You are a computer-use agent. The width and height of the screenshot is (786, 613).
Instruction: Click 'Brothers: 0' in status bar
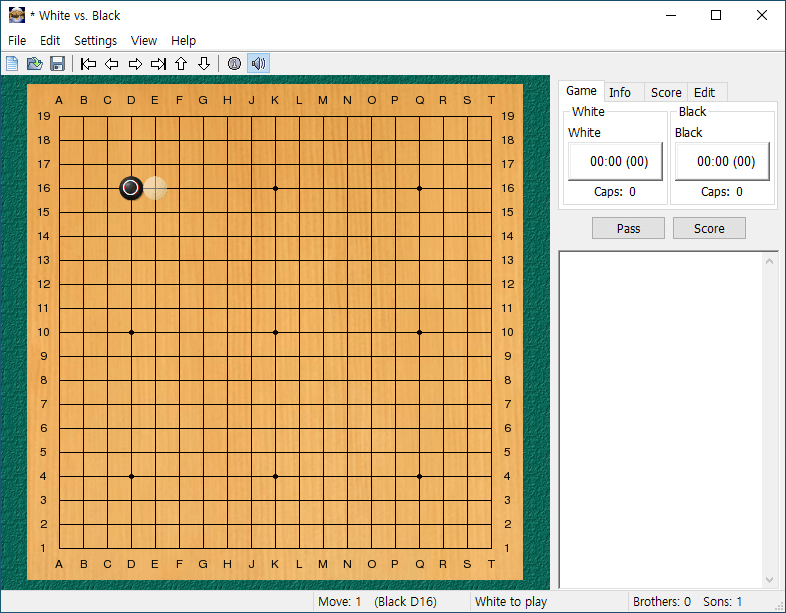661,601
